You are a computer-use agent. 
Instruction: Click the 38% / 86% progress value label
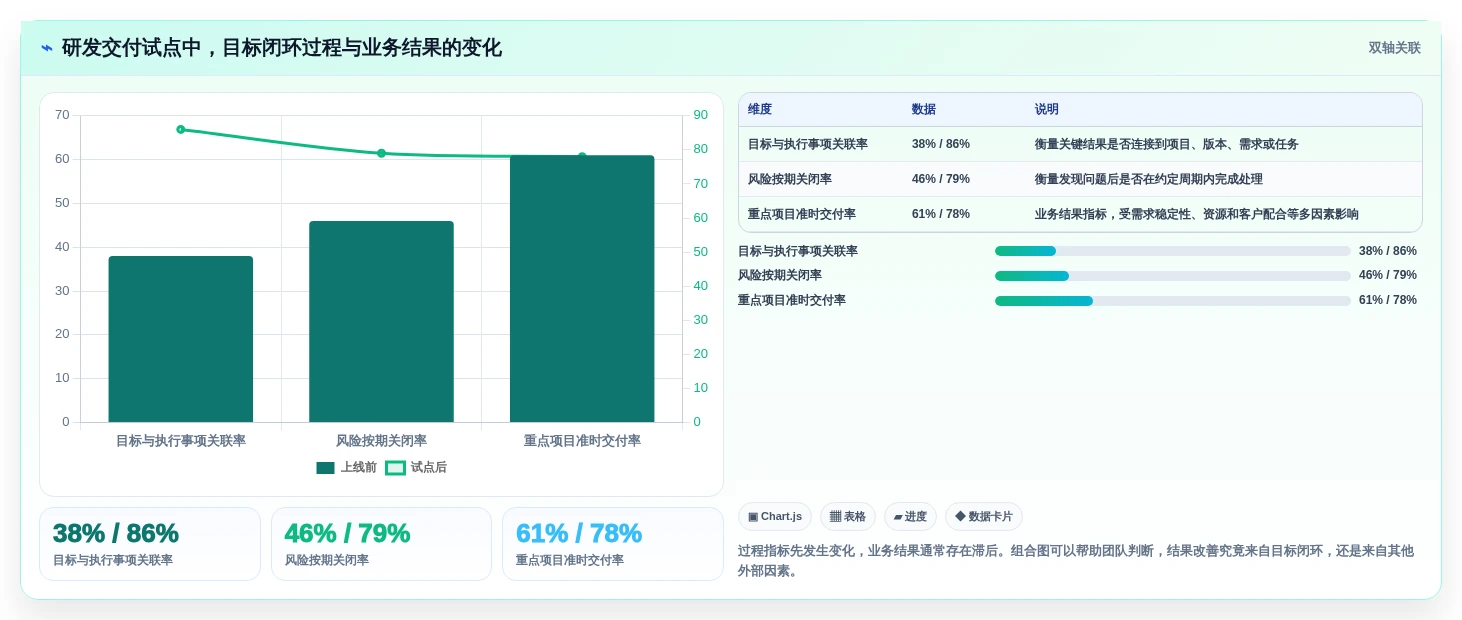pos(1388,251)
